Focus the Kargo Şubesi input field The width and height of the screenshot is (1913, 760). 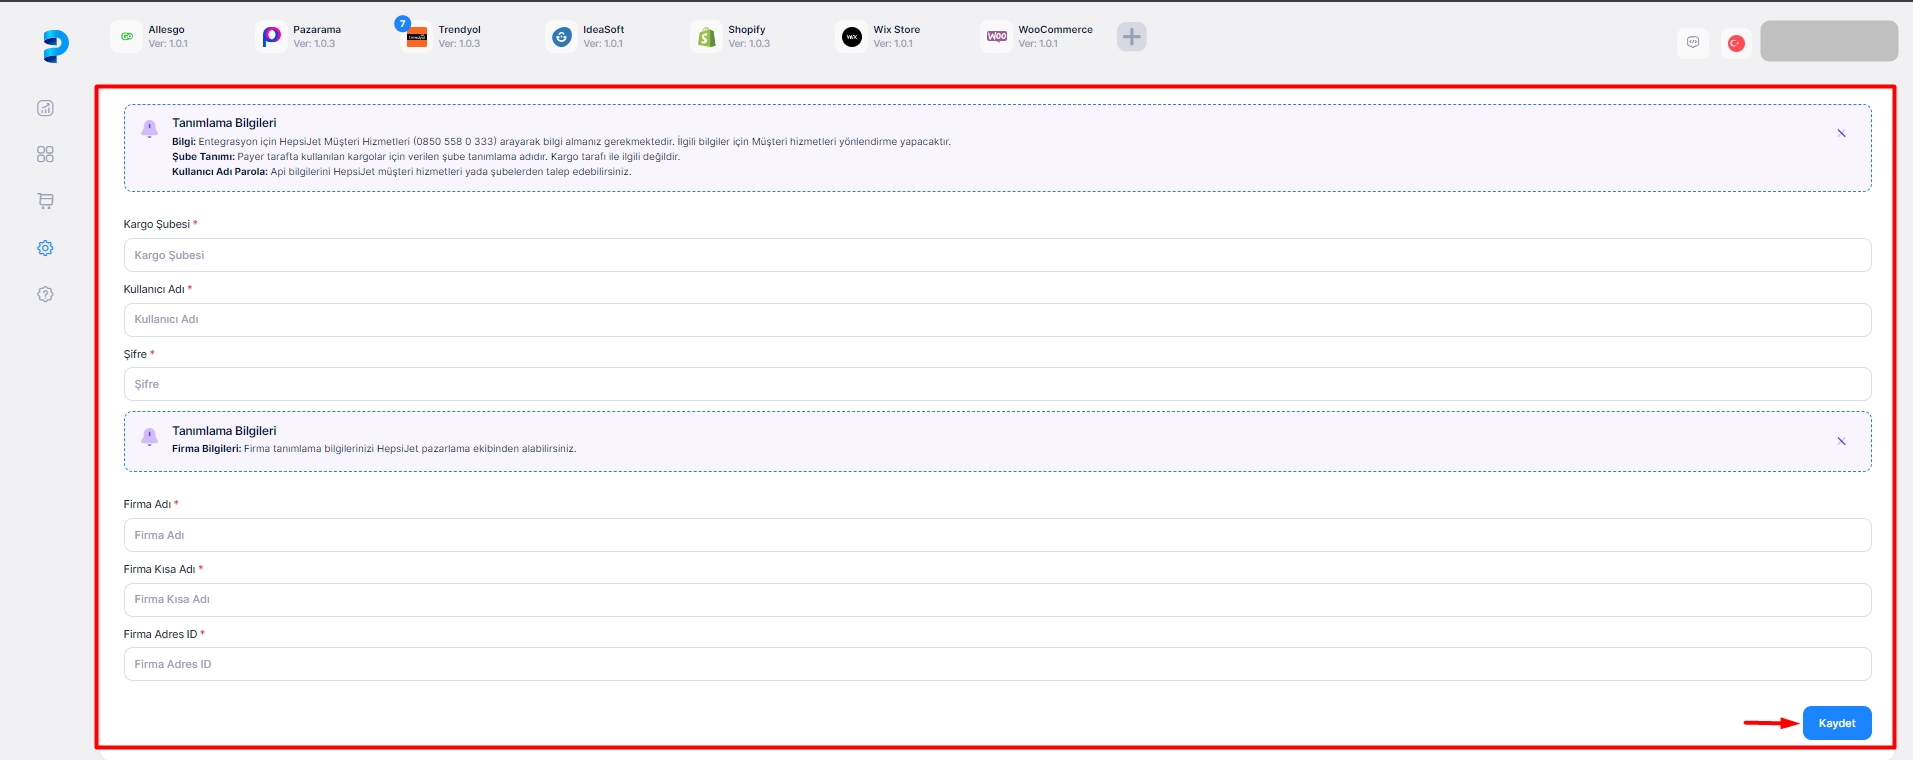point(996,255)
